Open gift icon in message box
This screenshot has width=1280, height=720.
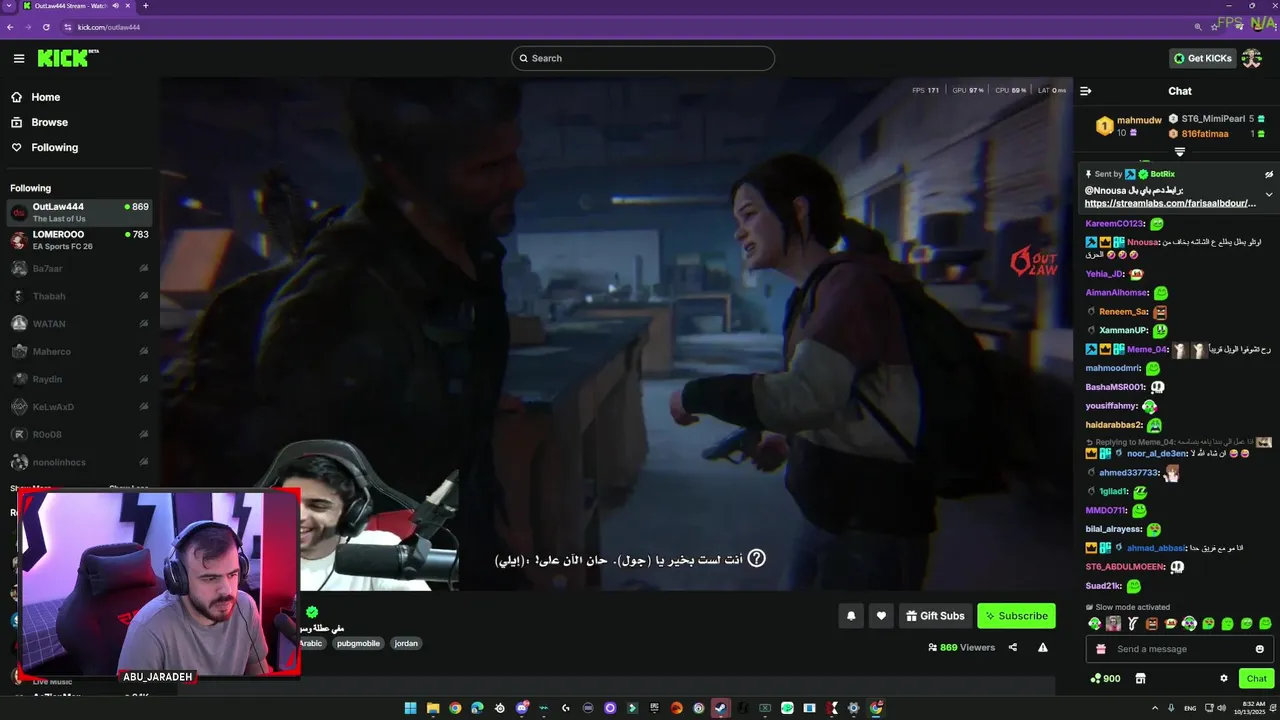pos(1101,649)
